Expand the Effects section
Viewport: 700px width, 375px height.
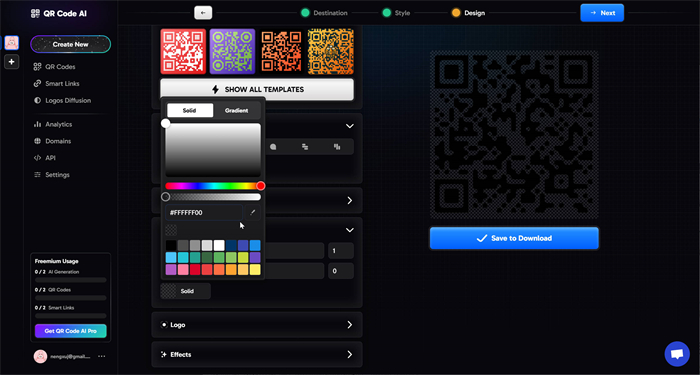257,354
